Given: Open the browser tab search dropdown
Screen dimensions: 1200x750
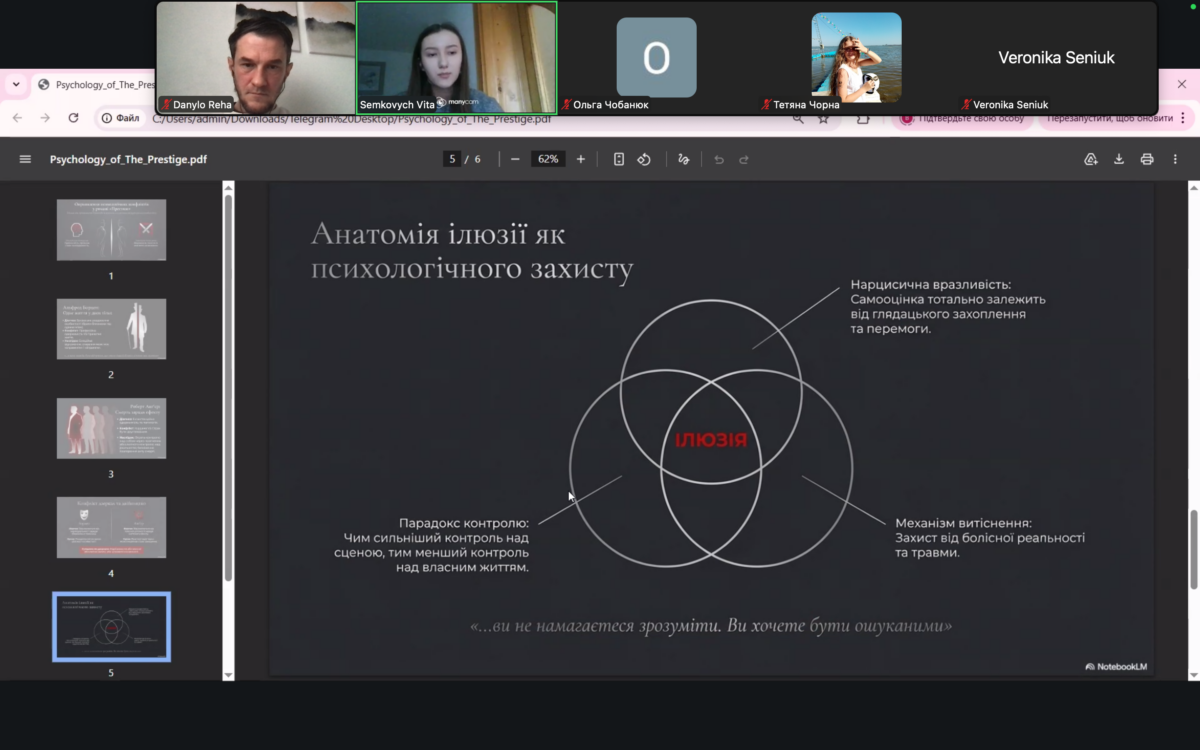Looking at the screenshot, I should pos(16,85).
